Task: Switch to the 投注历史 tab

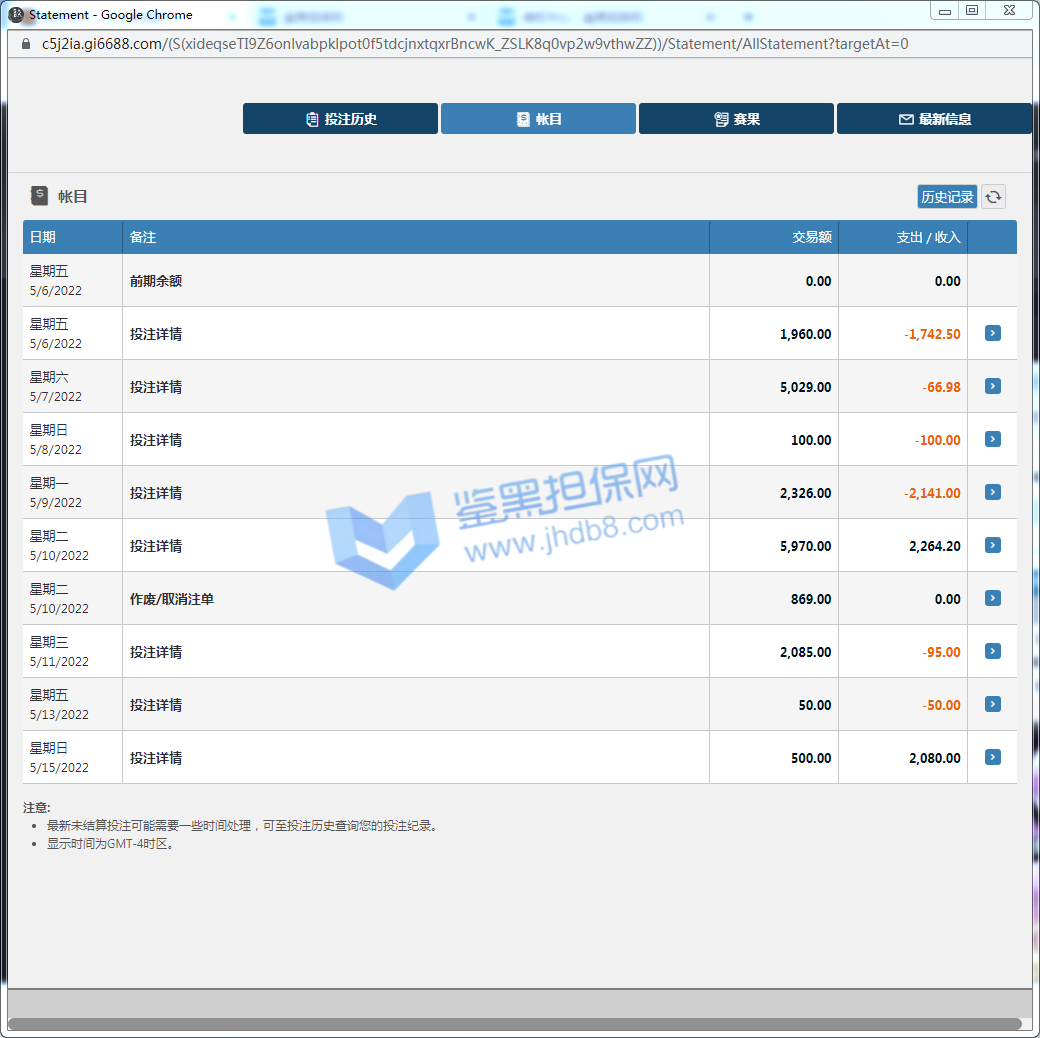Action: (x=340, y=119)
